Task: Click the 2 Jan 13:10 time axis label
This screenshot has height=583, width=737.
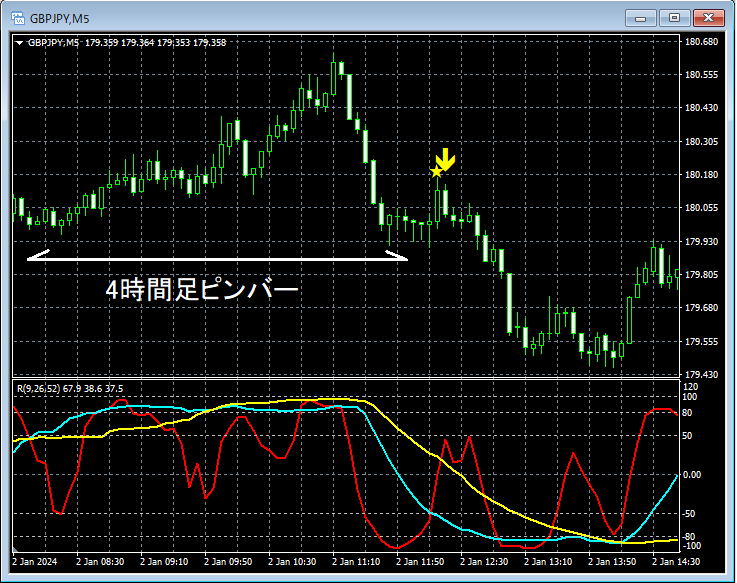Action: pos(548,562)
